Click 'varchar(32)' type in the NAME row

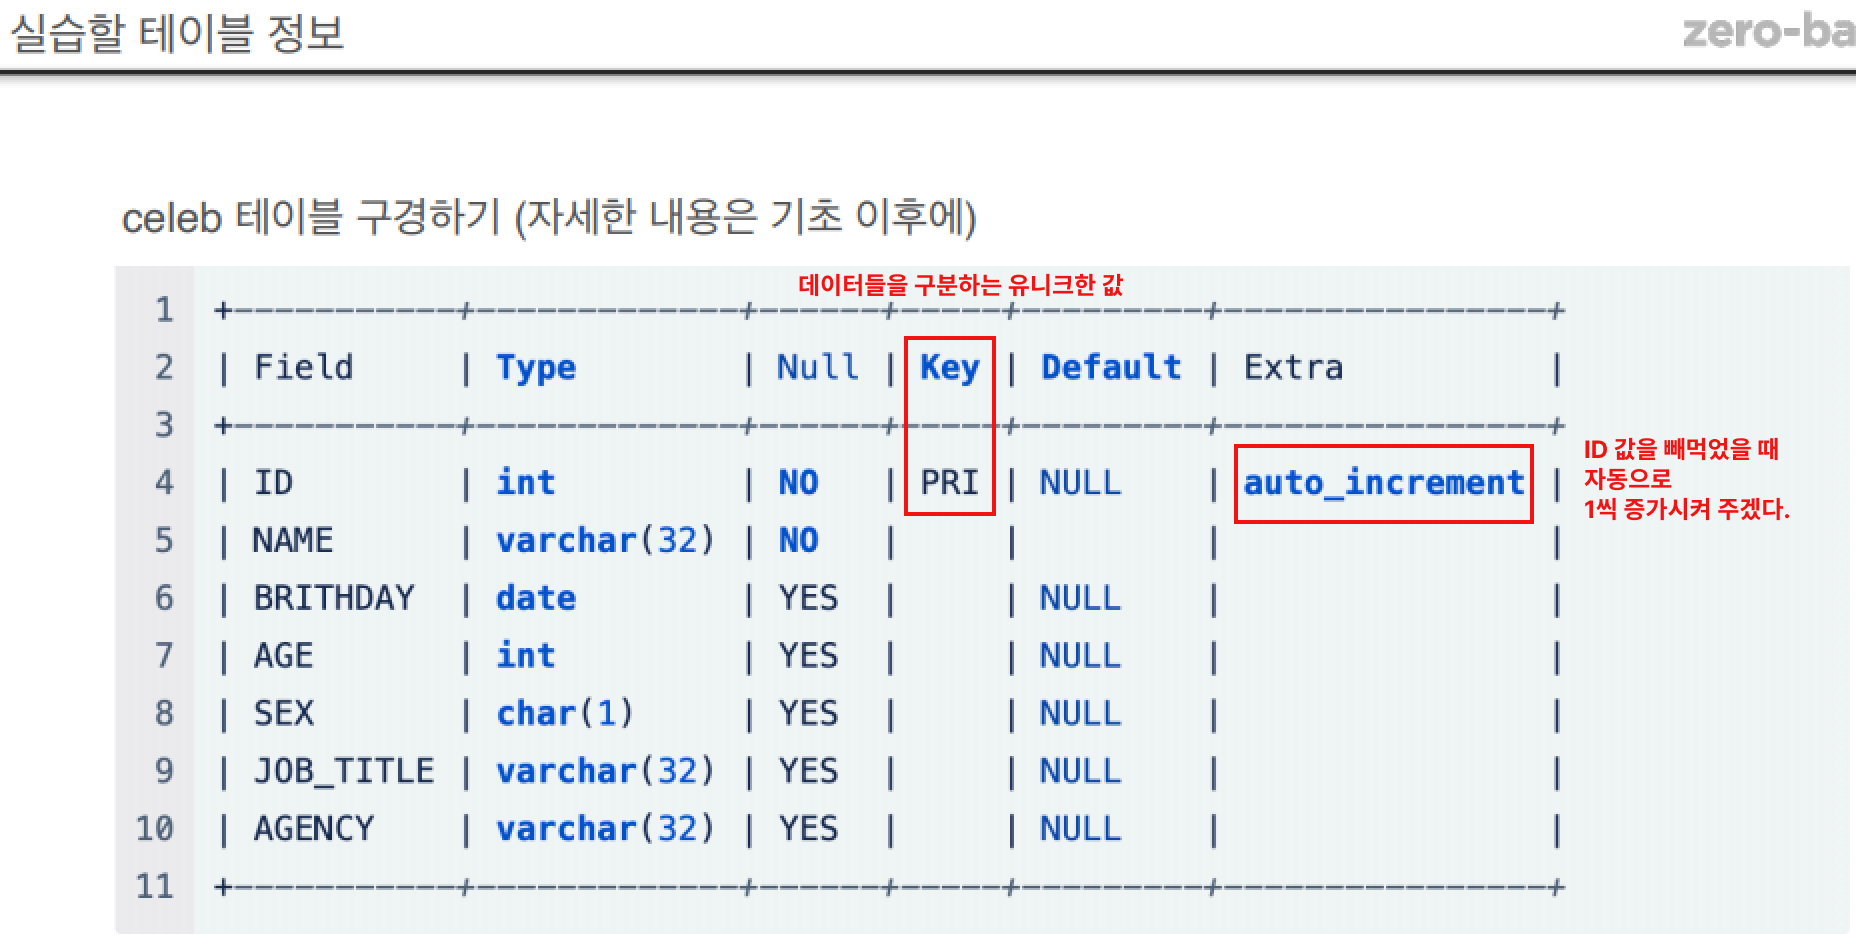click(x=606, y=541)
